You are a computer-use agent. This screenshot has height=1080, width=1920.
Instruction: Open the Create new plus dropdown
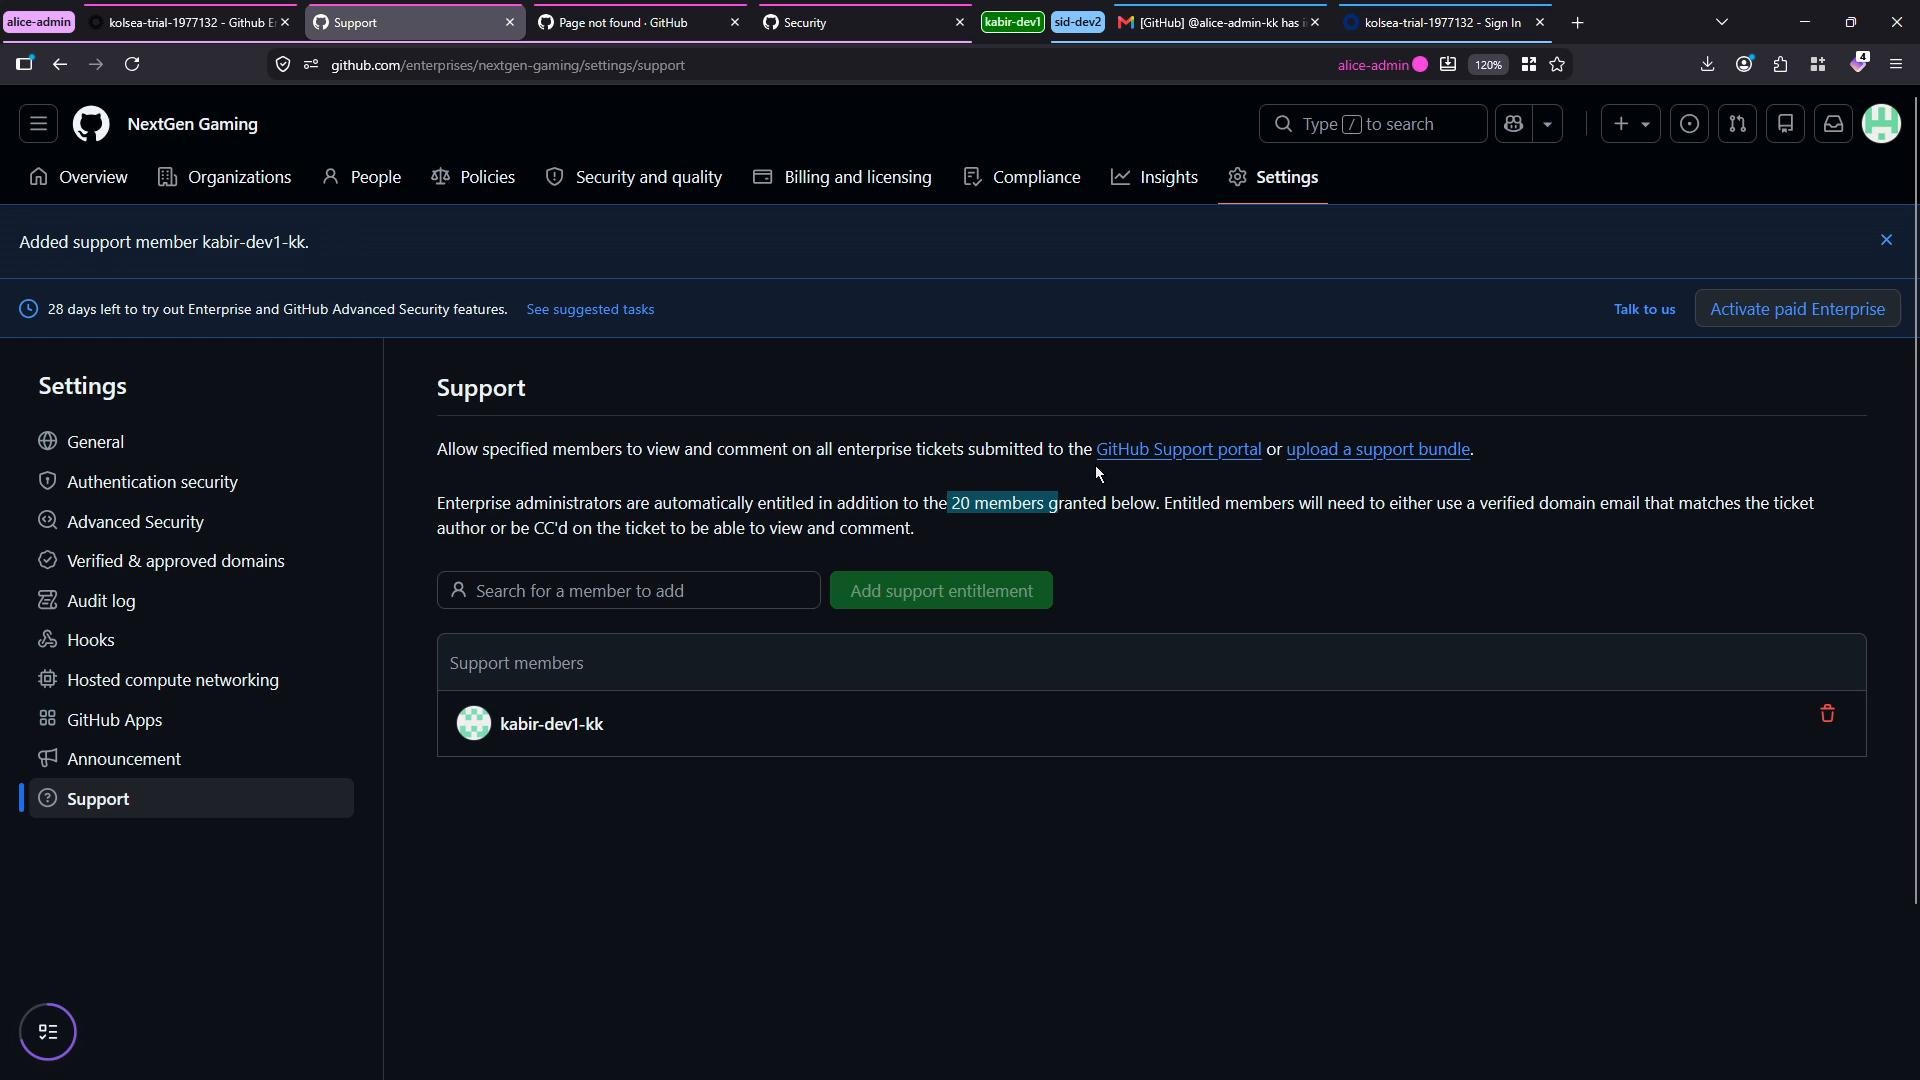pos(1630,124)
